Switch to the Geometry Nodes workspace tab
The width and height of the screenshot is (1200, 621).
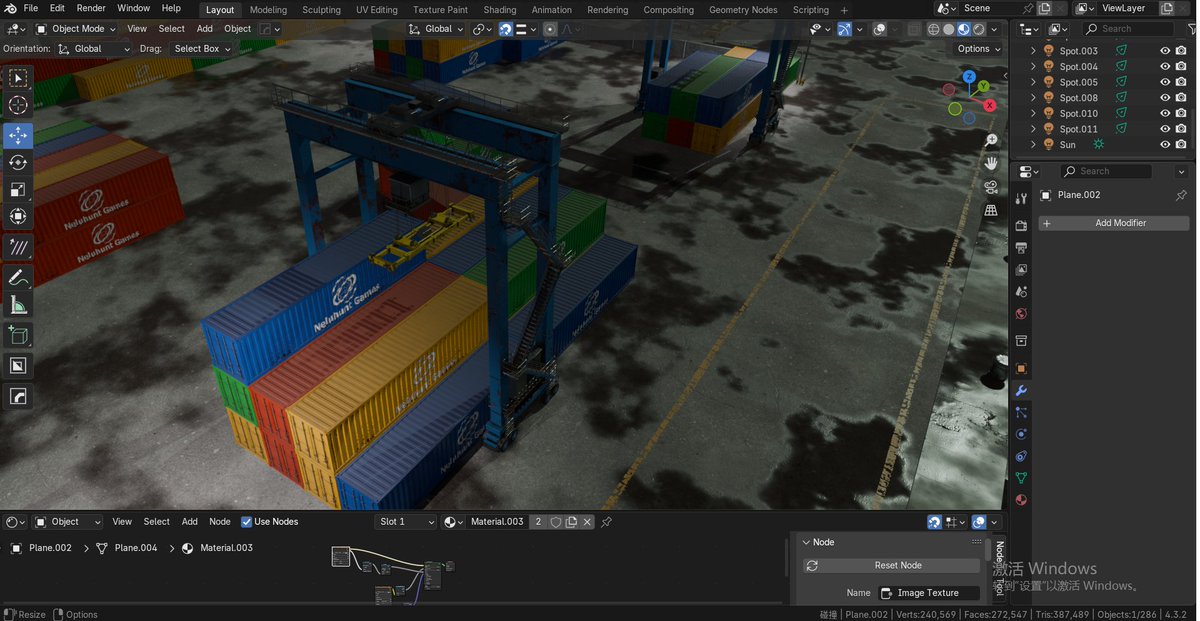coord(743,10)
